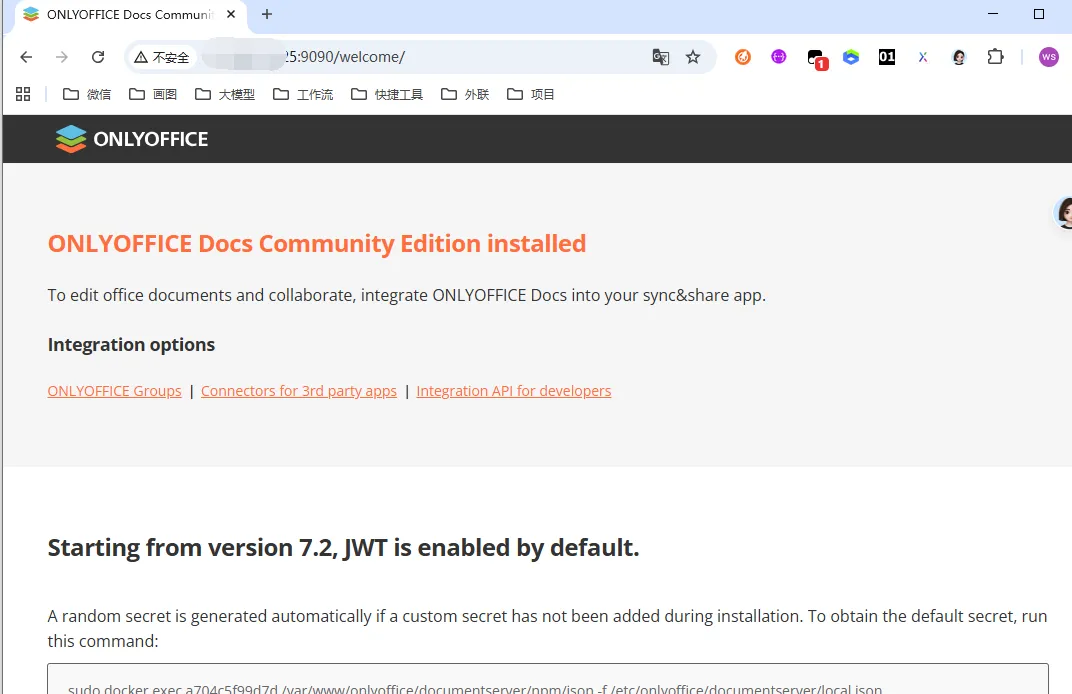
Task: Click the floating avatar at right edge
Action: (x=1064, y=213)
